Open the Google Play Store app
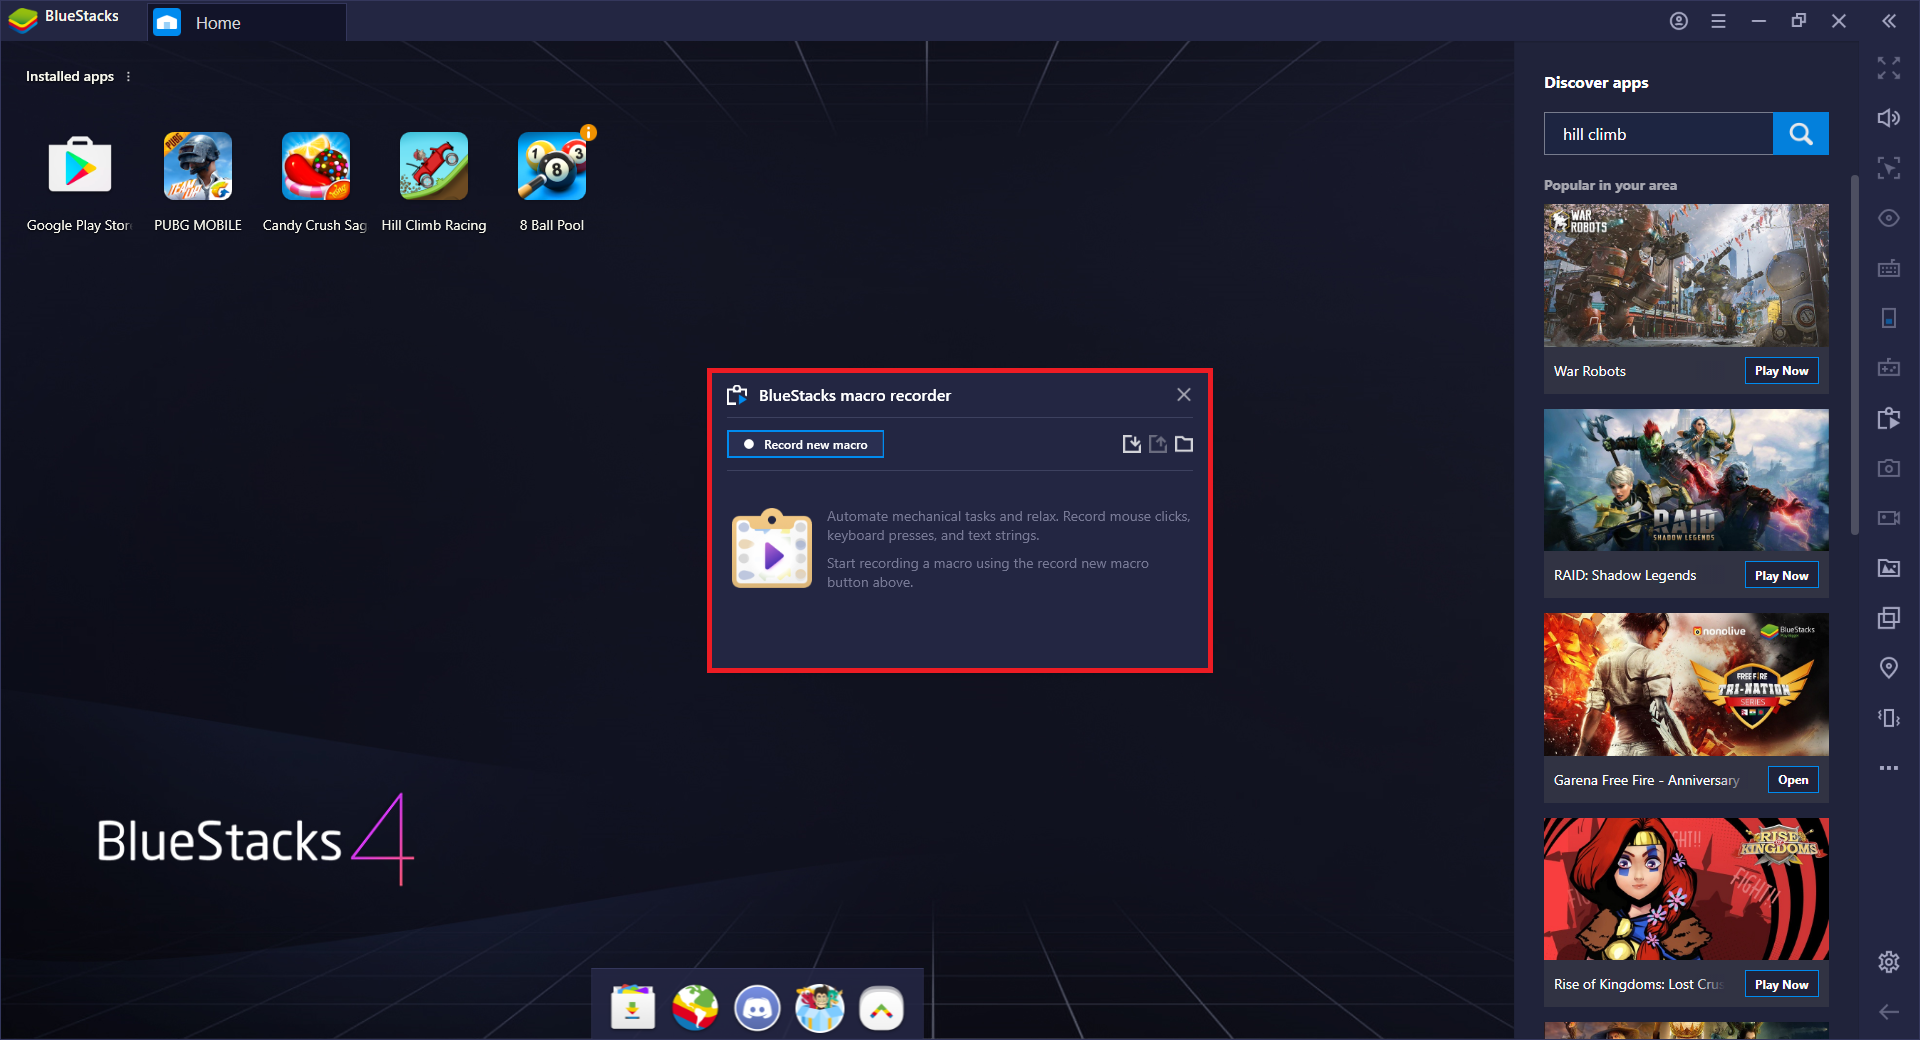1920x1040 pixels. pos(80,166)
